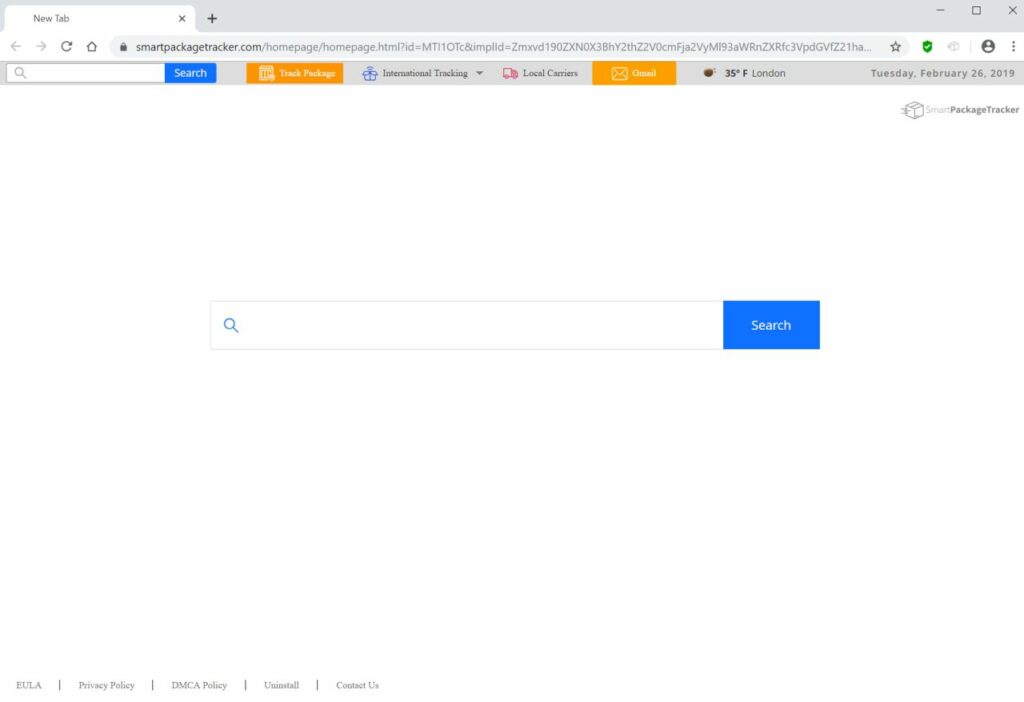
Task: Expand the International Tracking dropdown chevron
Action: [x=481, y=73]
